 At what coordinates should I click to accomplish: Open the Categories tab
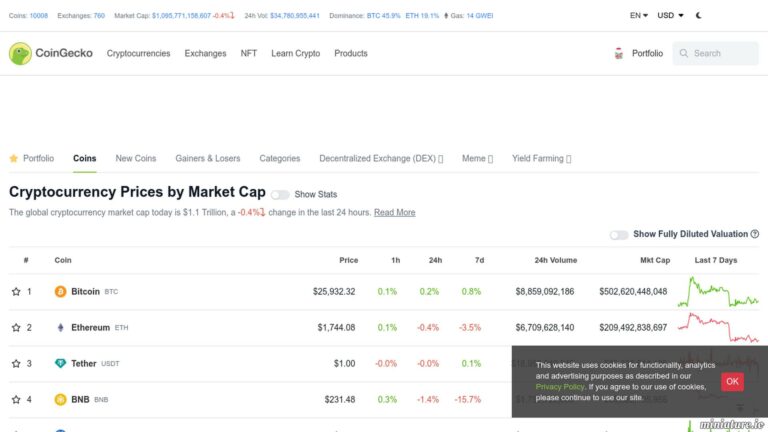(x=280, y=158)
